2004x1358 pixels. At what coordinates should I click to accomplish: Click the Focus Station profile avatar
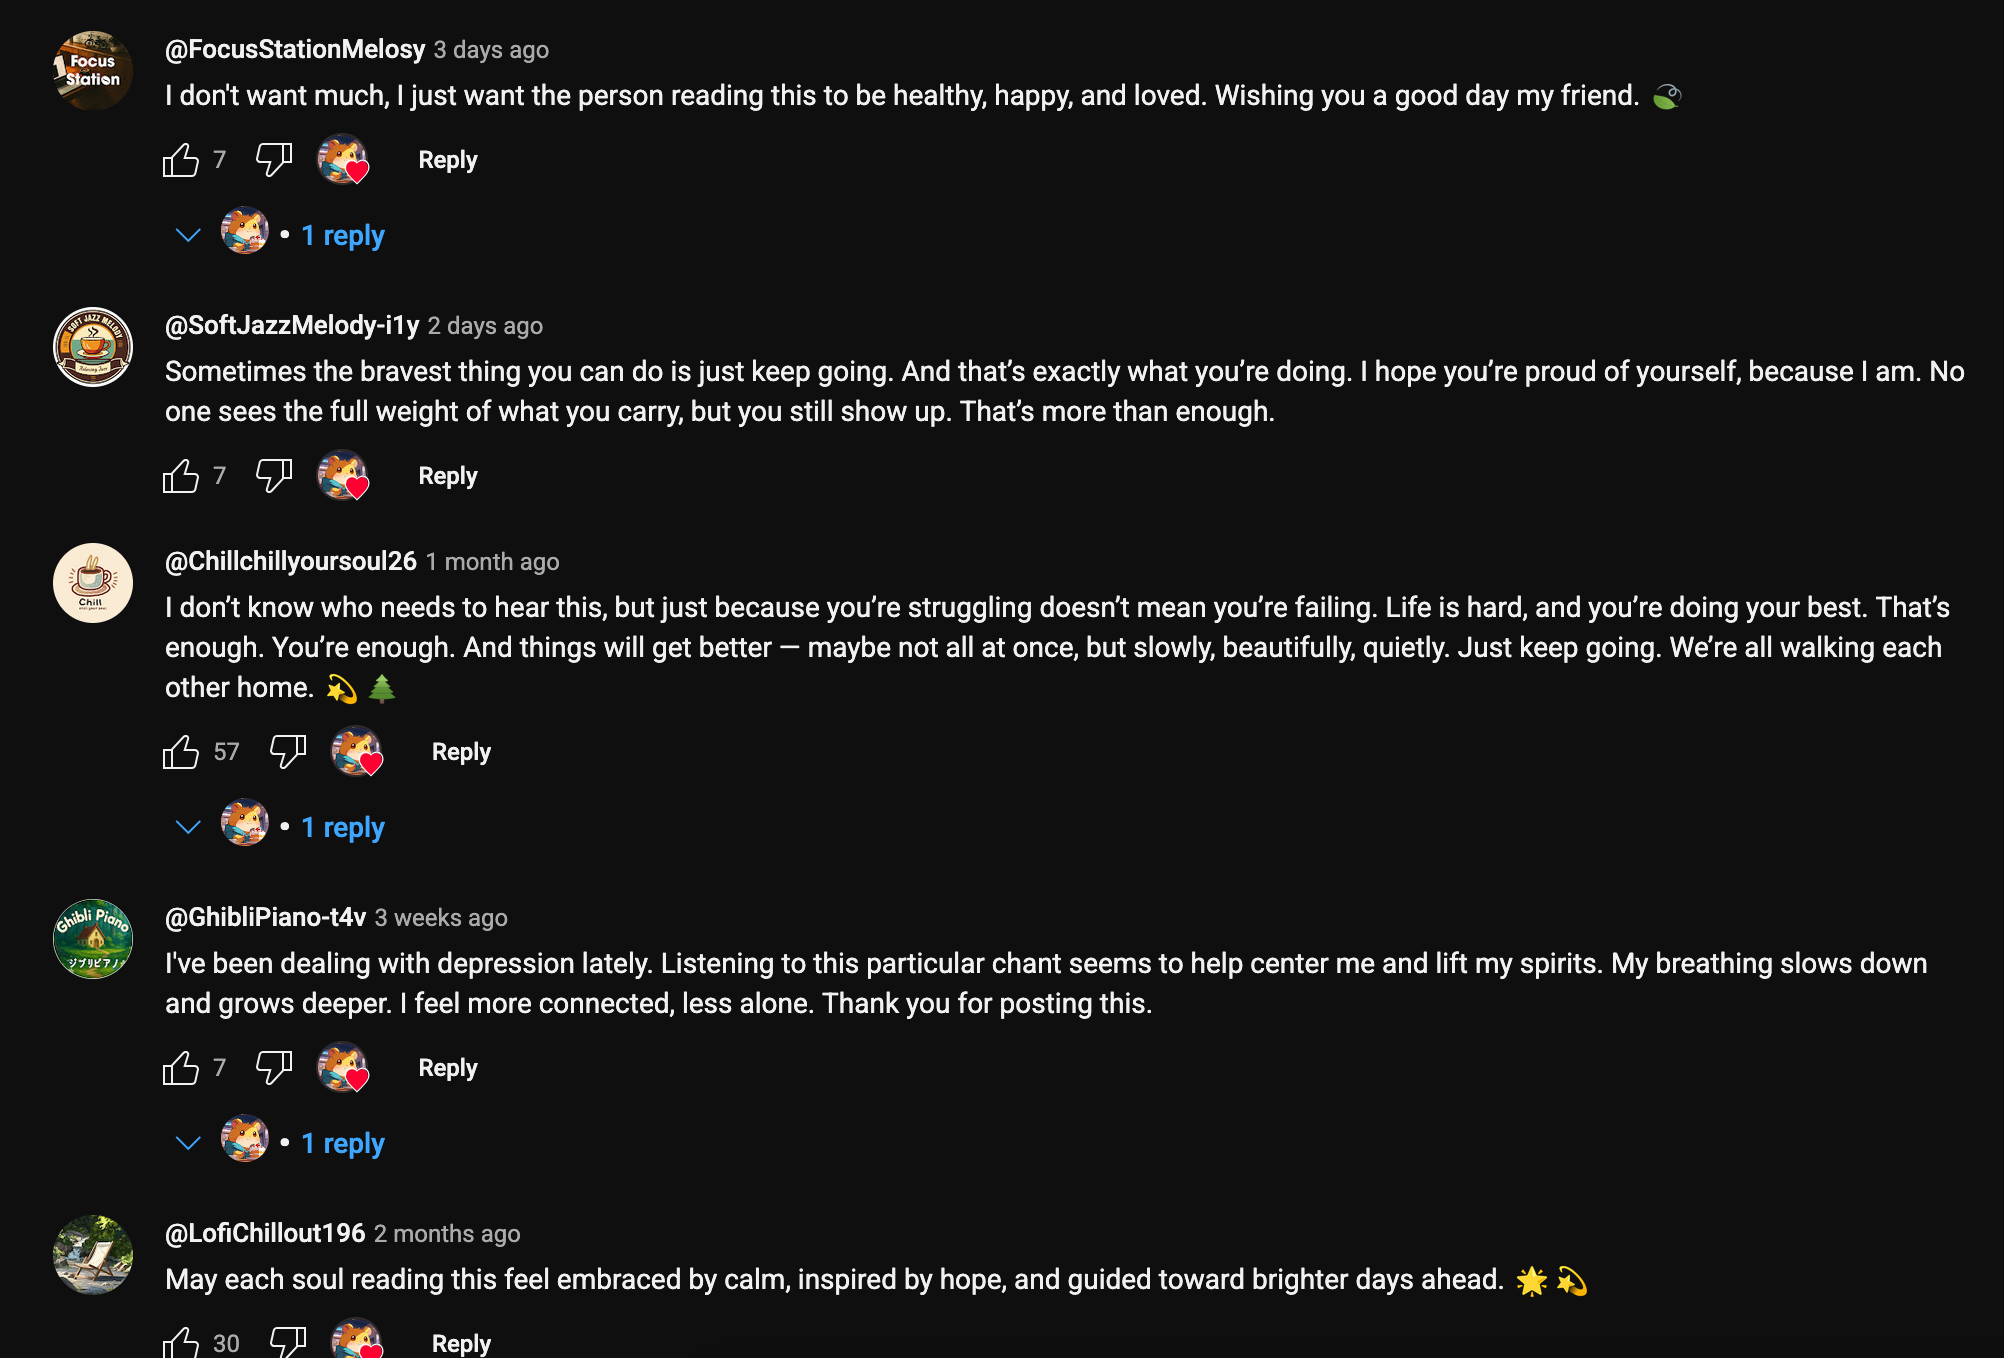point(93,71)
